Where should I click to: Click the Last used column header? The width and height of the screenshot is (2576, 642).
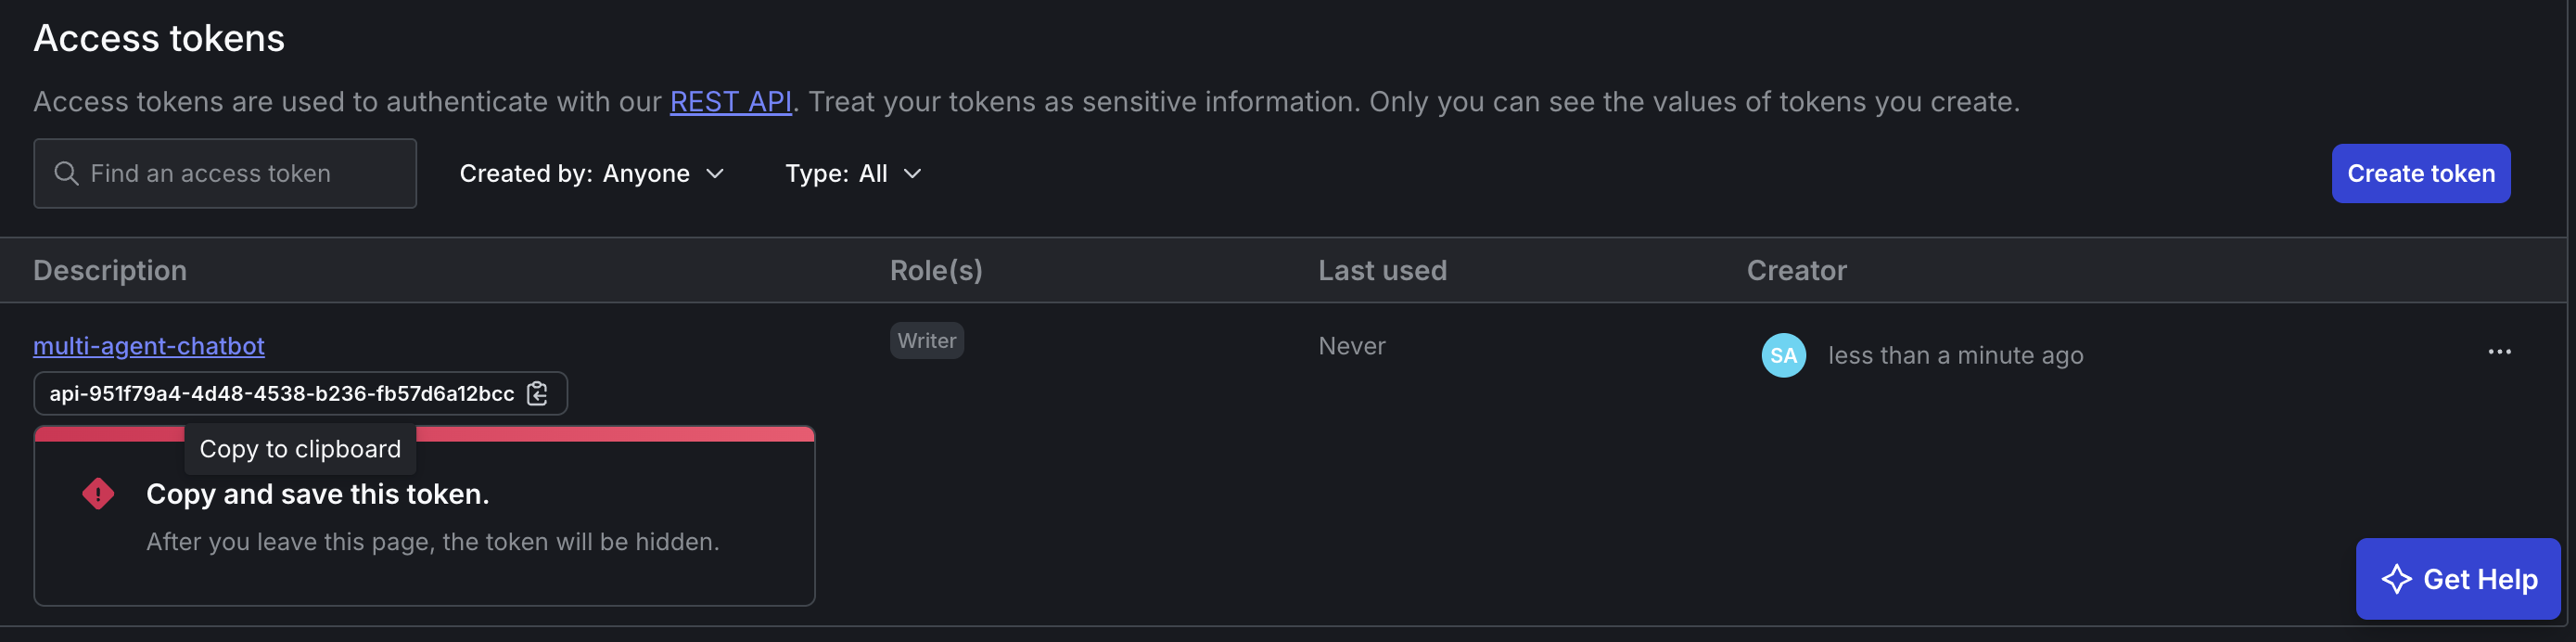click(x=1382, y=270)
